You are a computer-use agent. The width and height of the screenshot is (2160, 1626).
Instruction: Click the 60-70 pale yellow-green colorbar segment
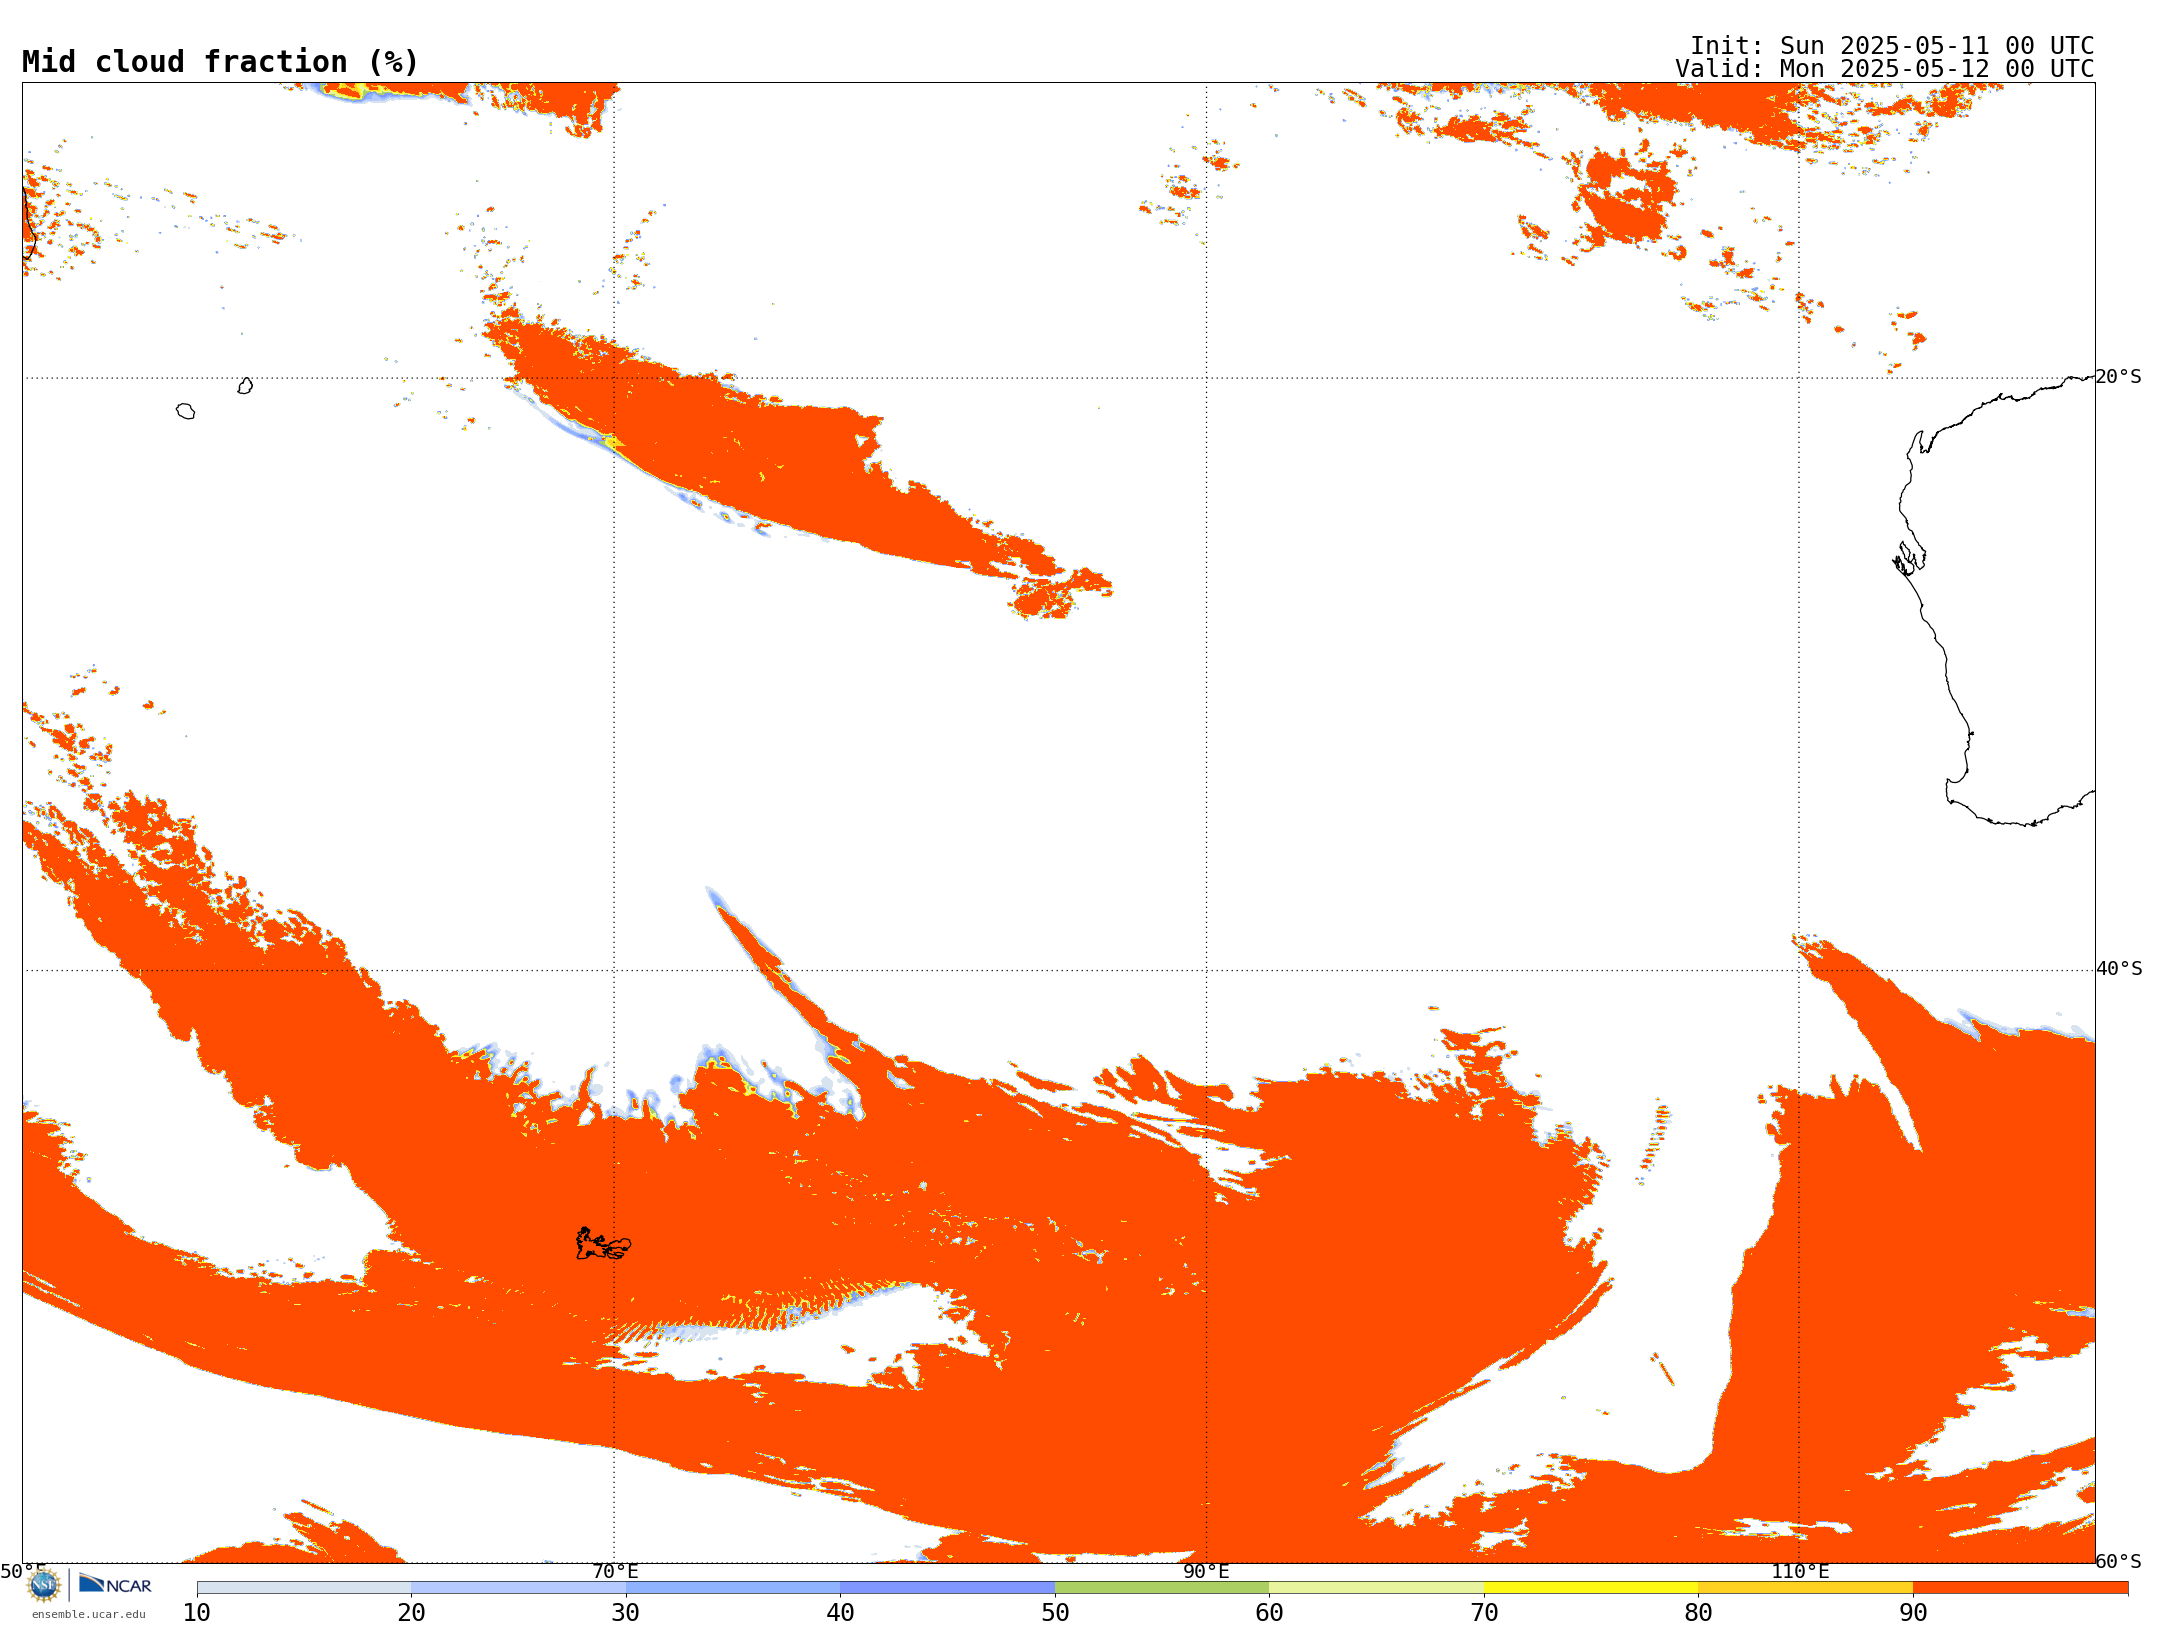tap(1376, 1588)
